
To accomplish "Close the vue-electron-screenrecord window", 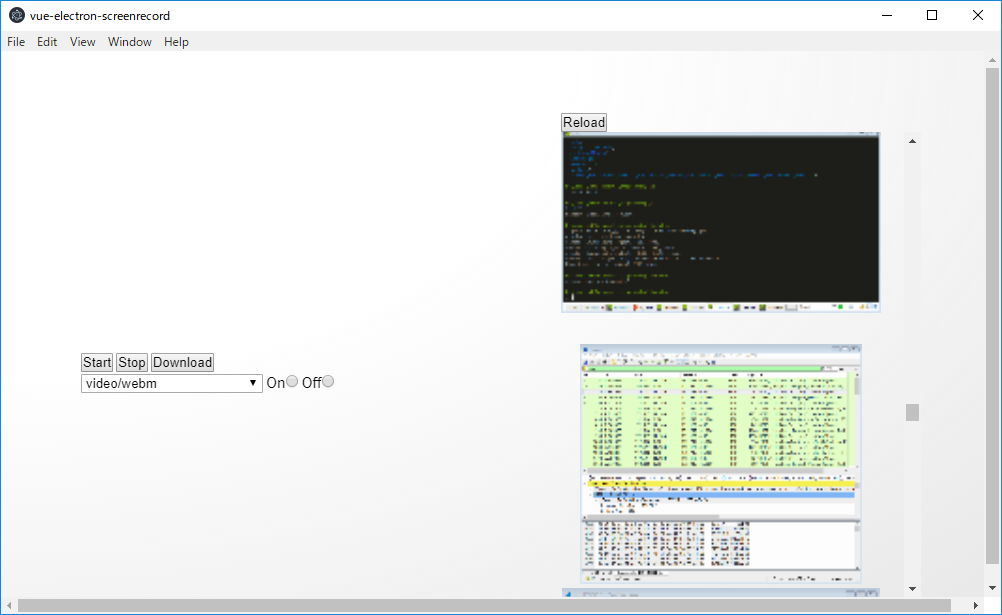I will [x=978, y=15].
